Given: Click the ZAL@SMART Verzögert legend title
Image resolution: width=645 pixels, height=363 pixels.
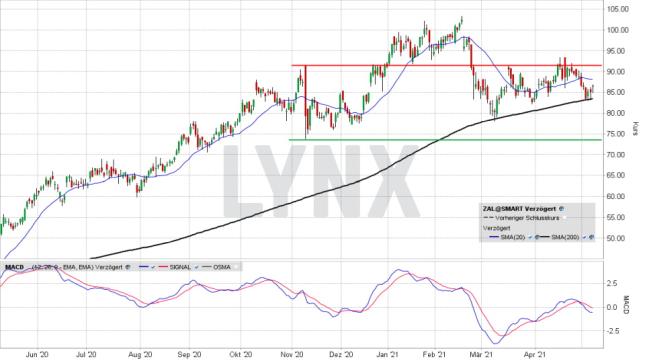Looking at the screenshot, I should pyautogui.click(x=519, y=209).
